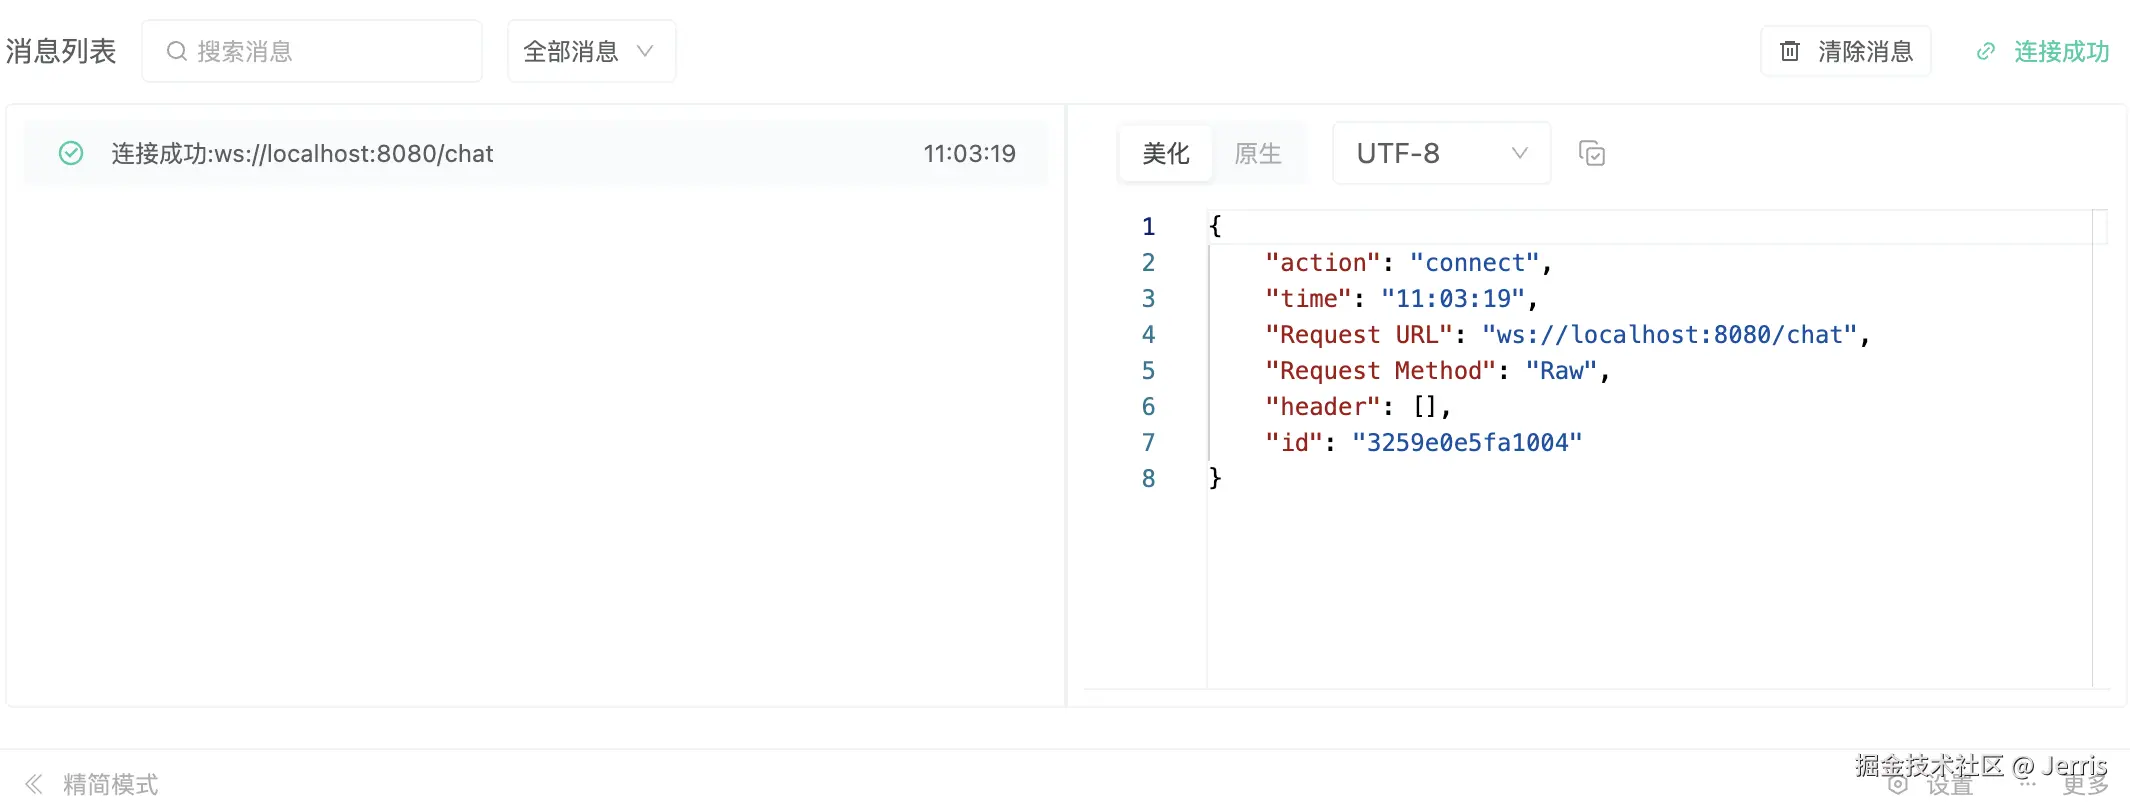
Task: Open the UTF-8 encoding dropdown
Action: coord(1441,153)
